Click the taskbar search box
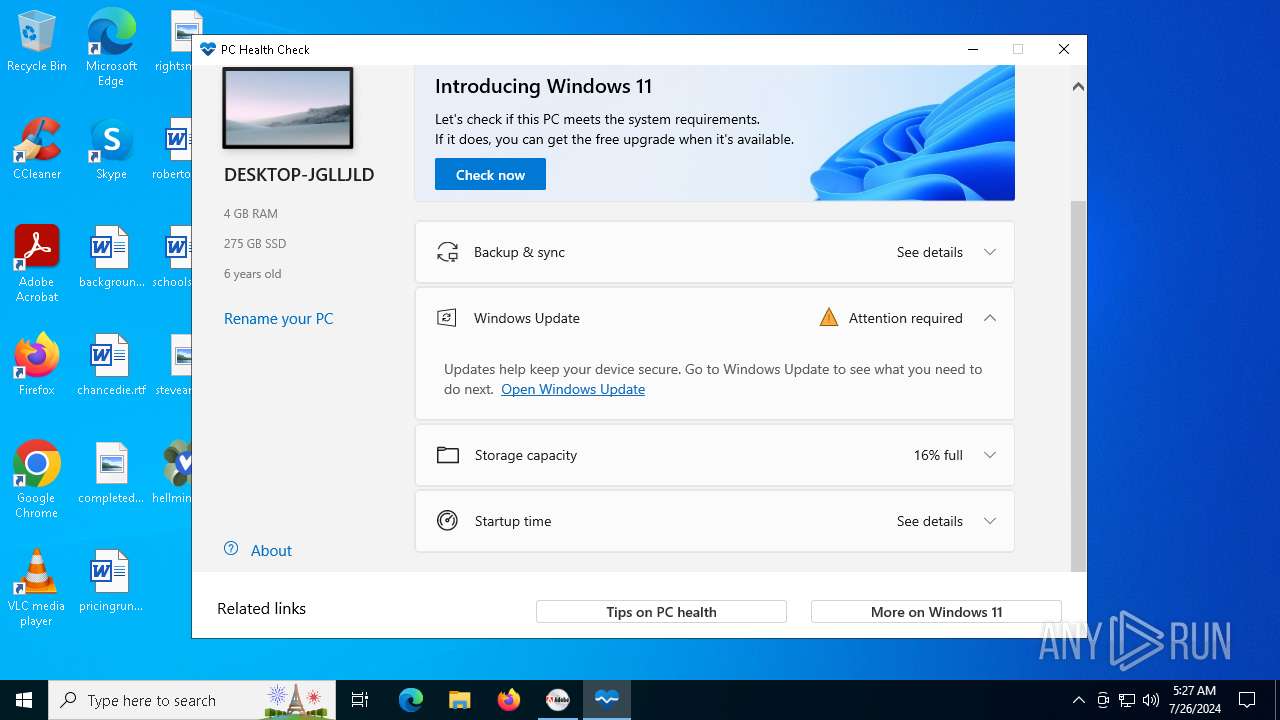 (192, 700)
